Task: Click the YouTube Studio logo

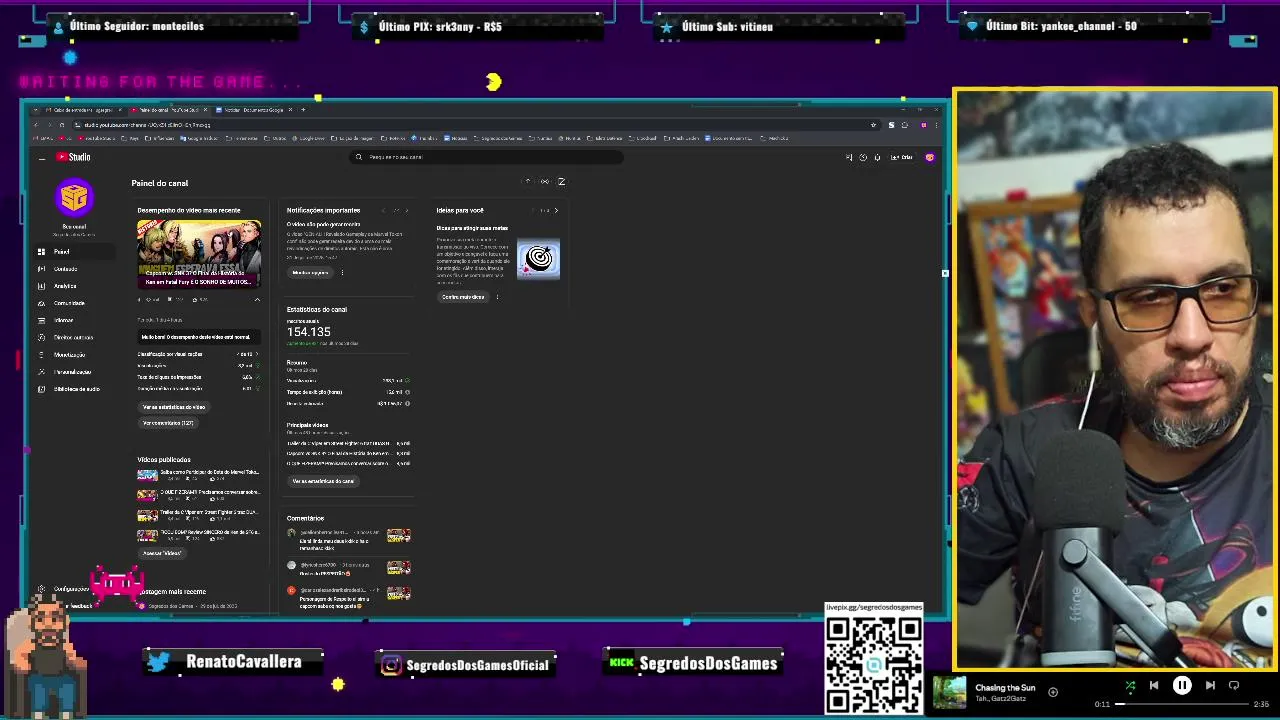Action: pyautogui.click(x=73, y=157)
